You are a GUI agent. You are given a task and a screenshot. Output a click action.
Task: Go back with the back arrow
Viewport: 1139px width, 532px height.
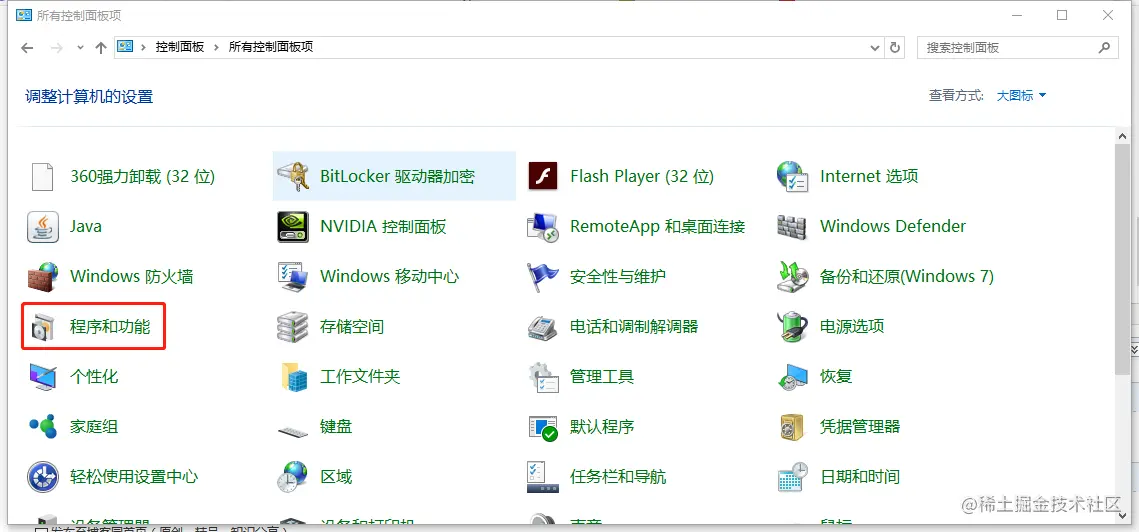27,47
